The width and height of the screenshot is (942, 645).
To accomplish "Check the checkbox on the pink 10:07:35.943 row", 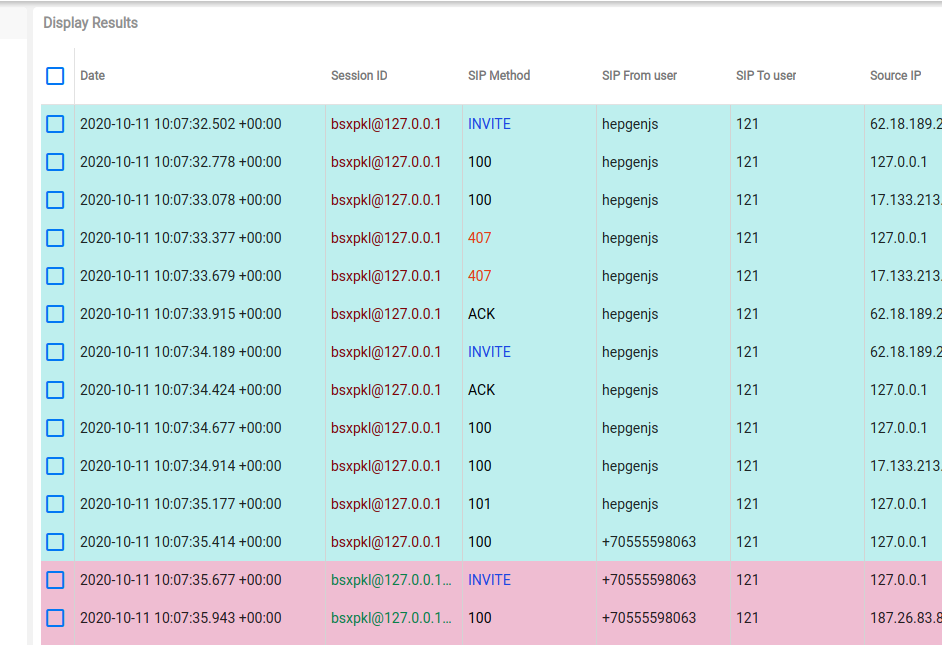I will [55, 618].
